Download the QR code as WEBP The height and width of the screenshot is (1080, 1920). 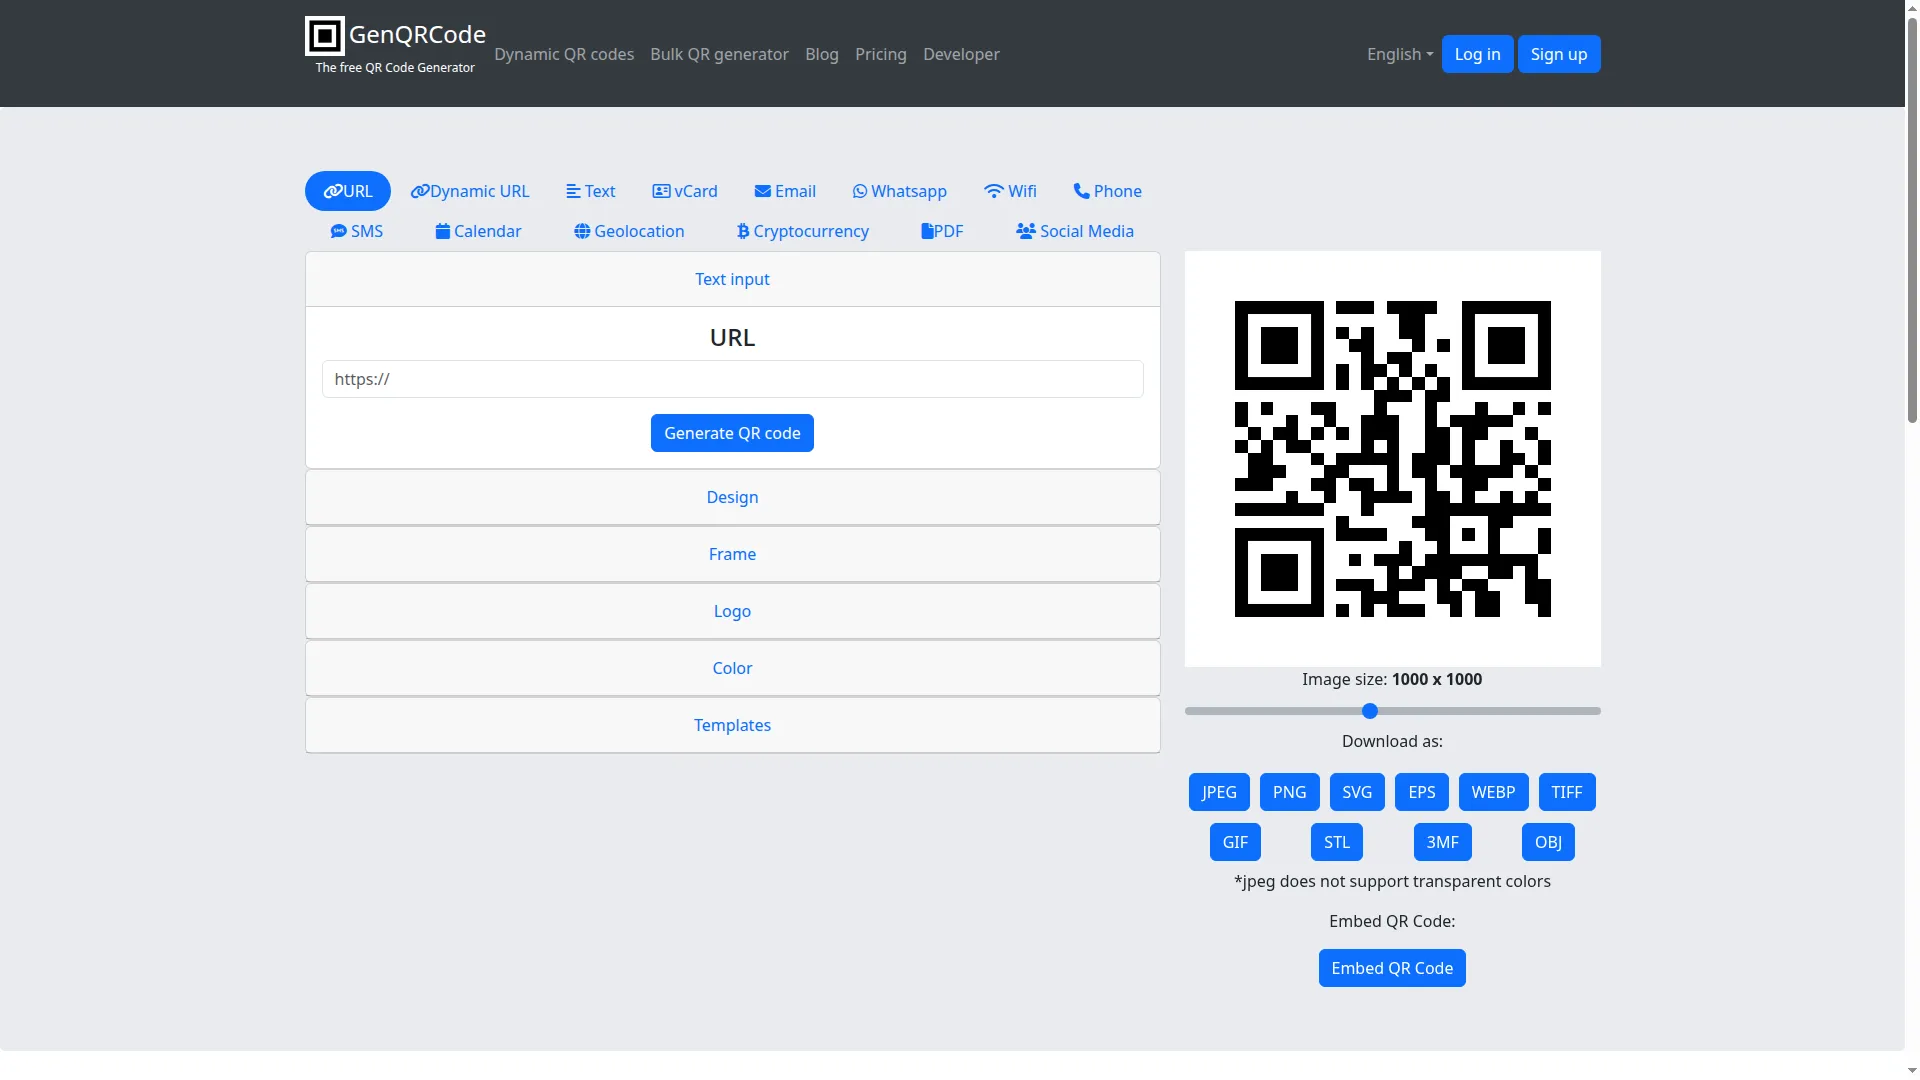pos(1493,792)
